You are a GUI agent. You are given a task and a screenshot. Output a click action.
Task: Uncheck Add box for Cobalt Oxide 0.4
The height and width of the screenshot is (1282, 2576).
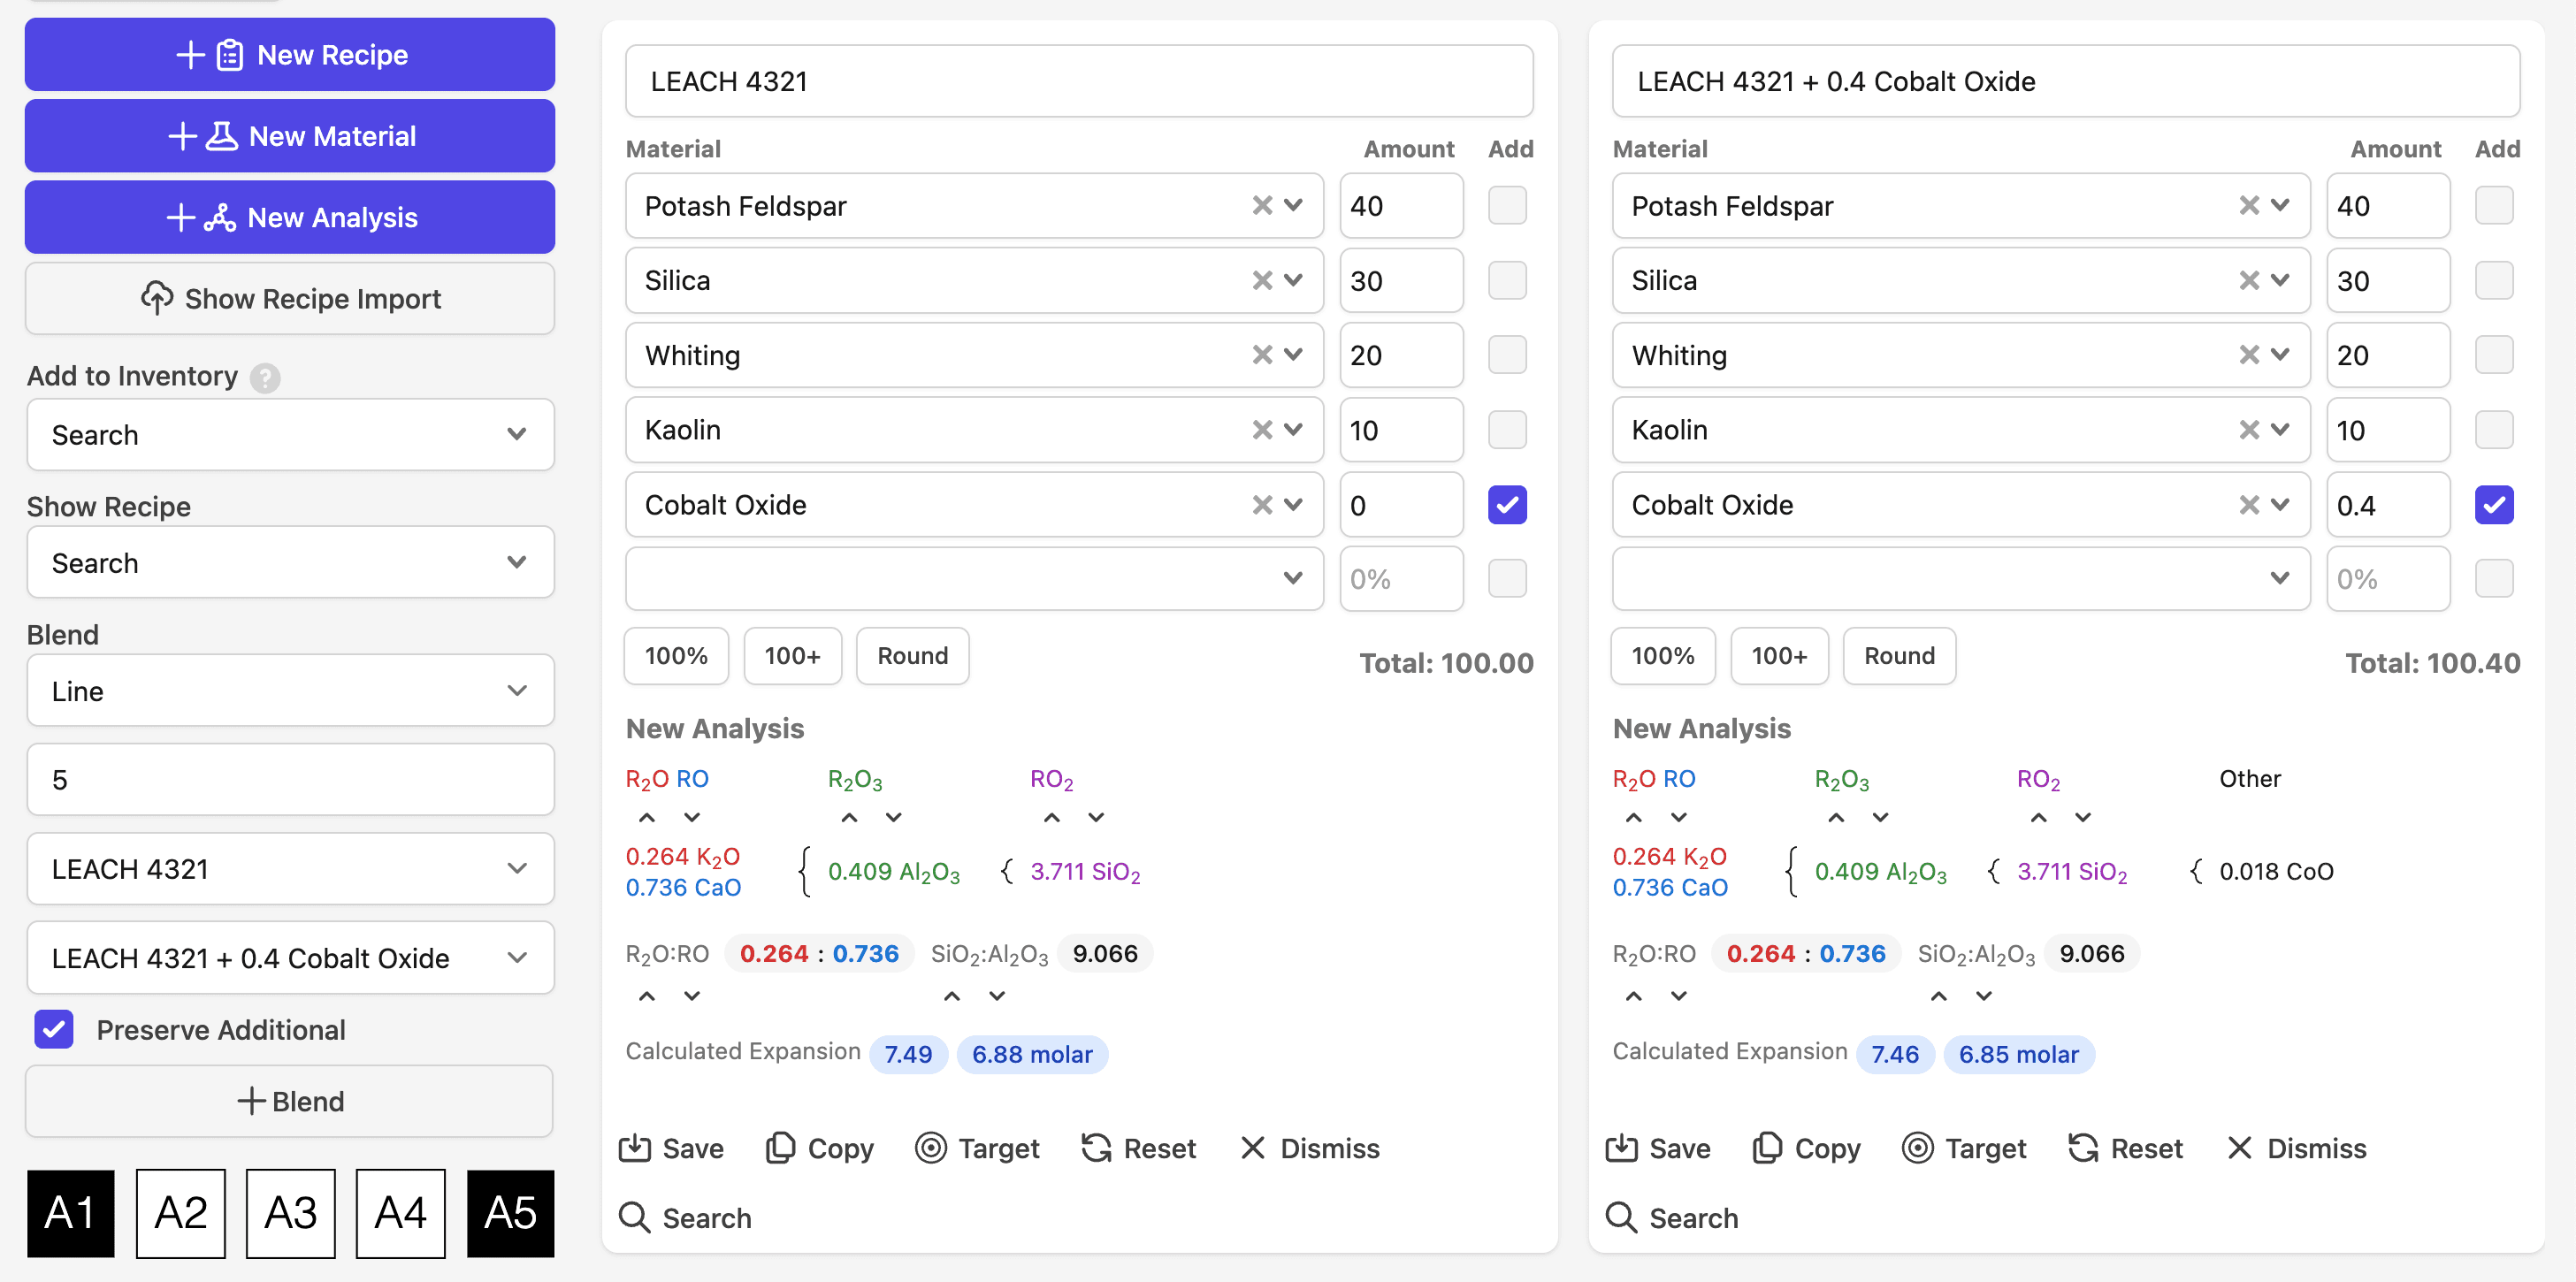(2493, 505)
